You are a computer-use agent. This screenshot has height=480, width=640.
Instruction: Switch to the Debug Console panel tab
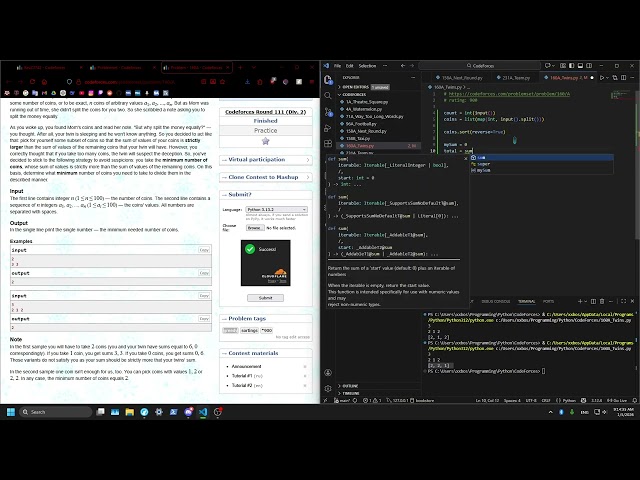(x=496, y=301)
